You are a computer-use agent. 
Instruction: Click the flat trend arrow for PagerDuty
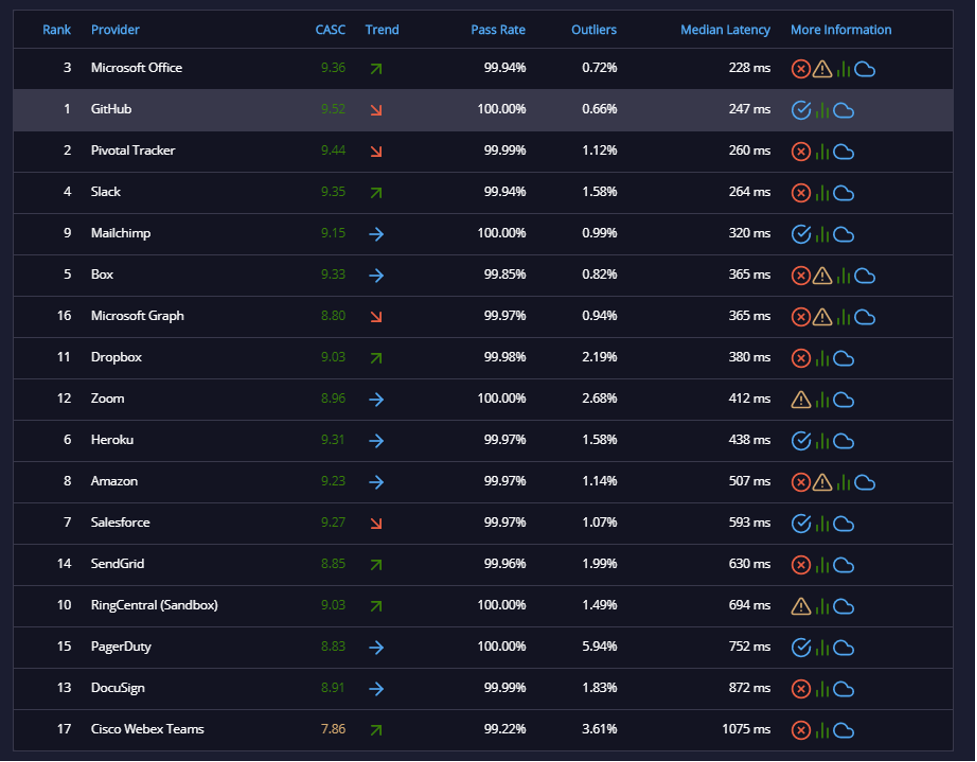(376, 647)
